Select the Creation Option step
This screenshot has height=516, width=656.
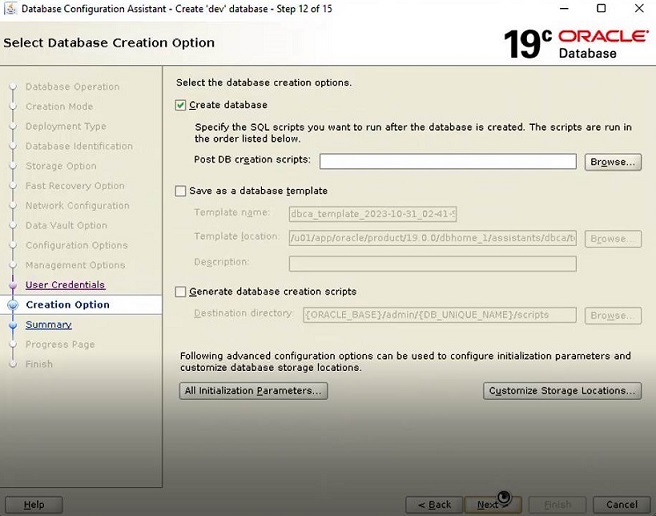pos(68,305)
